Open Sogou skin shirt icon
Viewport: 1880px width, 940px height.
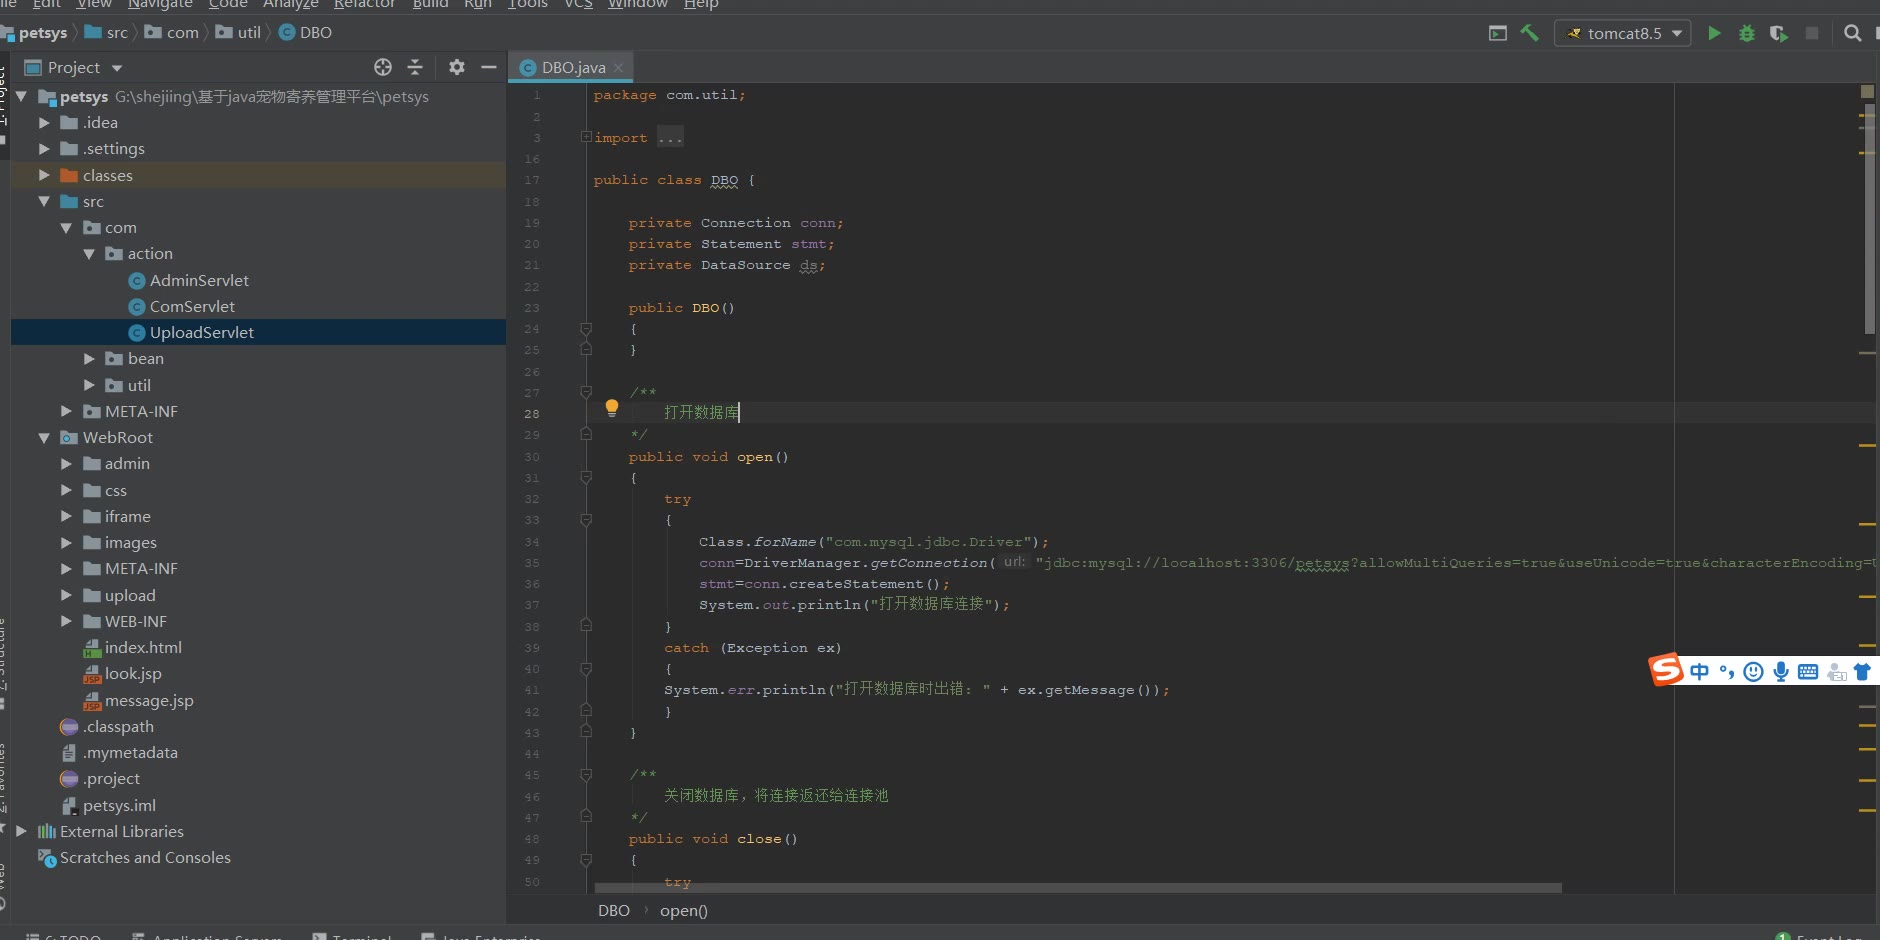1862,671
